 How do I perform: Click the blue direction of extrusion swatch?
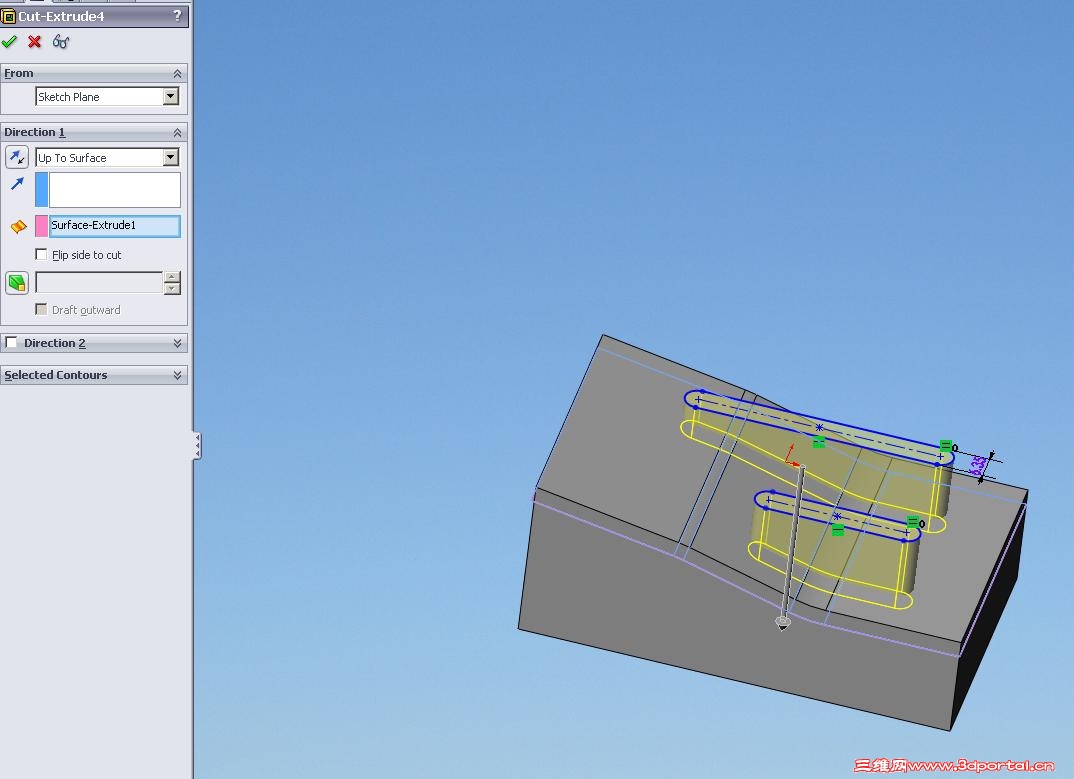41,190
